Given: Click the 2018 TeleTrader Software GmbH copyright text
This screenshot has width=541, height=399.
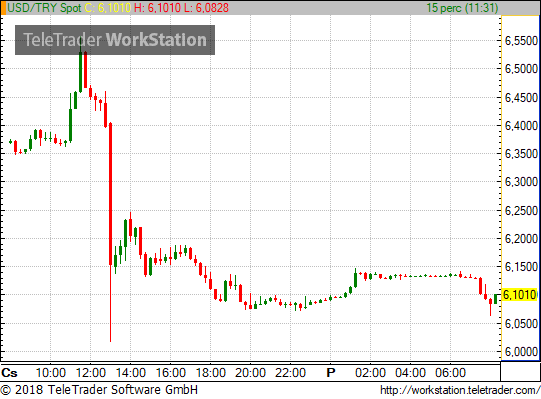Looking at the screenshot, I should click(99, 390).
